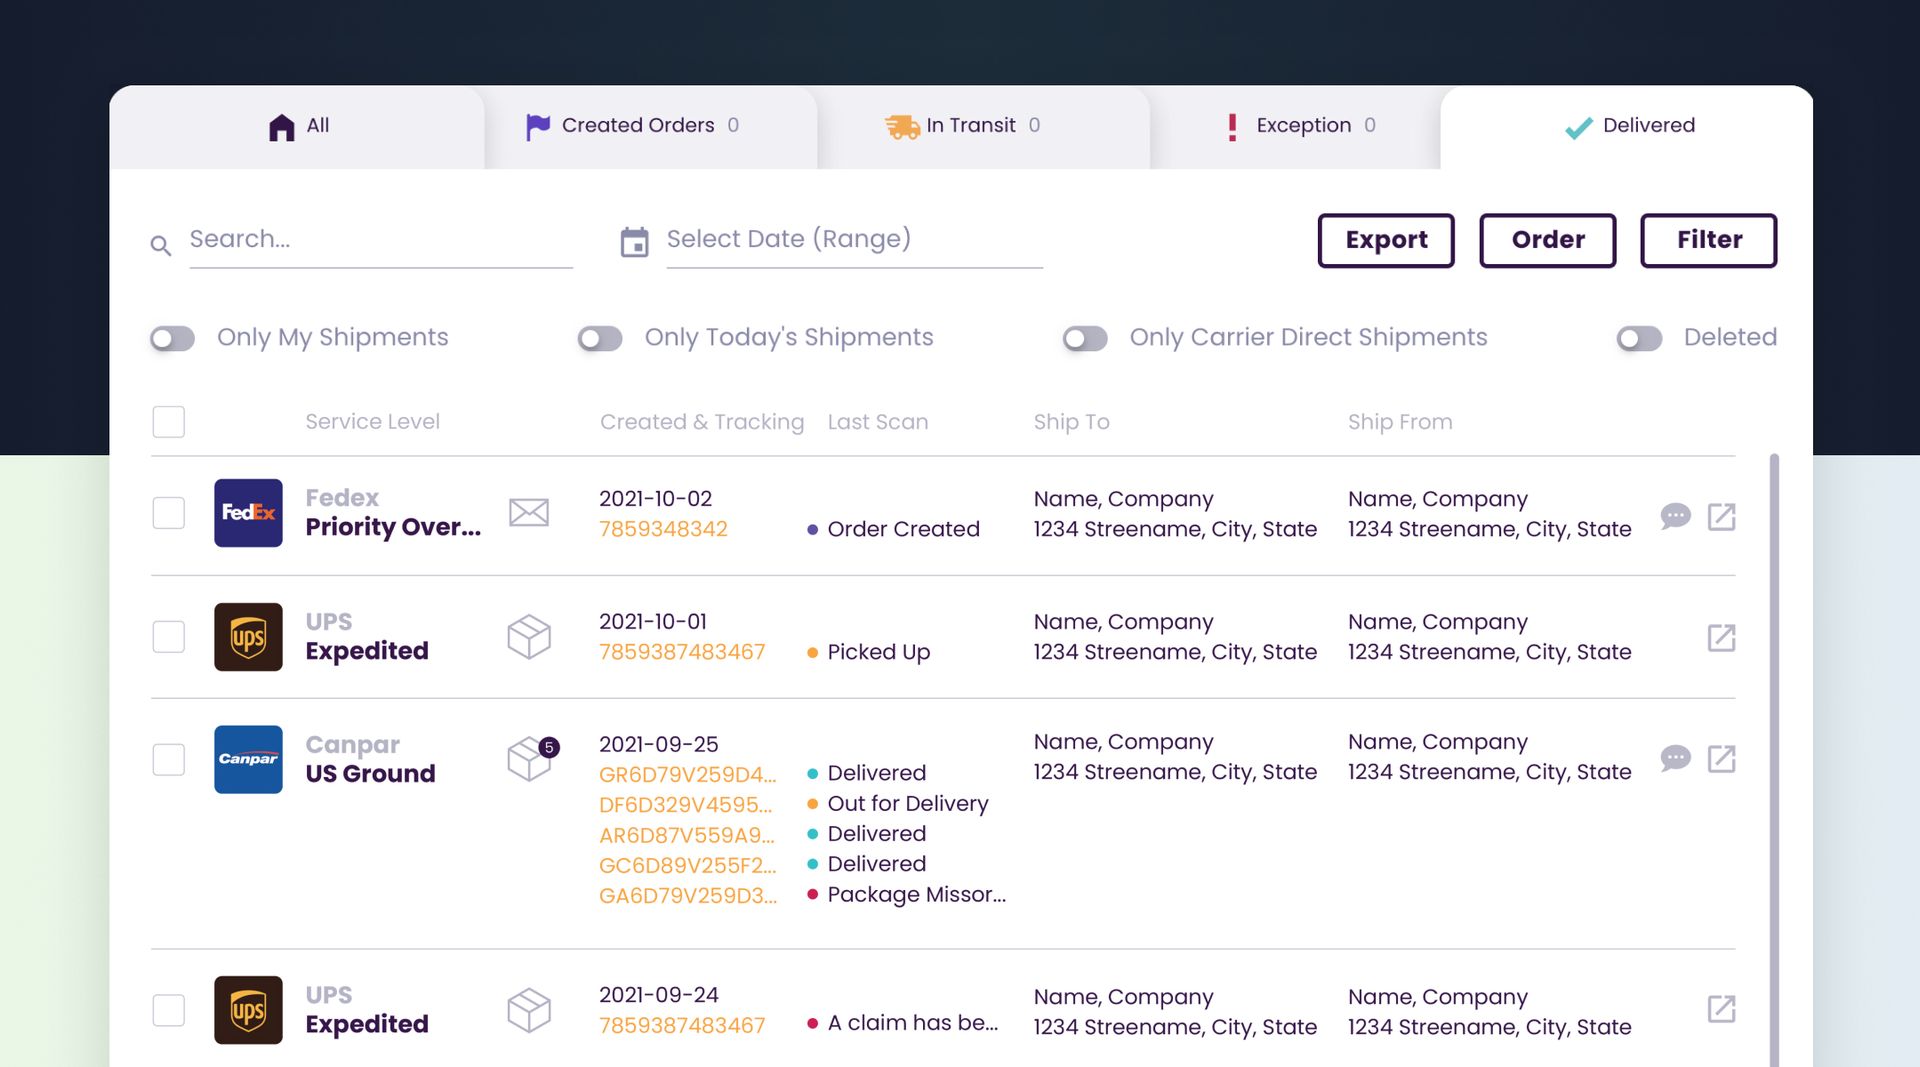Click comment bubble on Canpar shipment row

tap(1675, 758)
